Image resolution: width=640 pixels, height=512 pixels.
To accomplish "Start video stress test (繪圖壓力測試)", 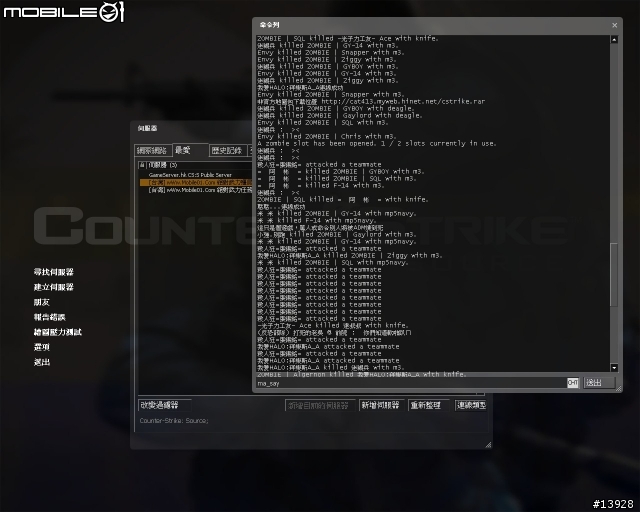I will coord(58,332).
